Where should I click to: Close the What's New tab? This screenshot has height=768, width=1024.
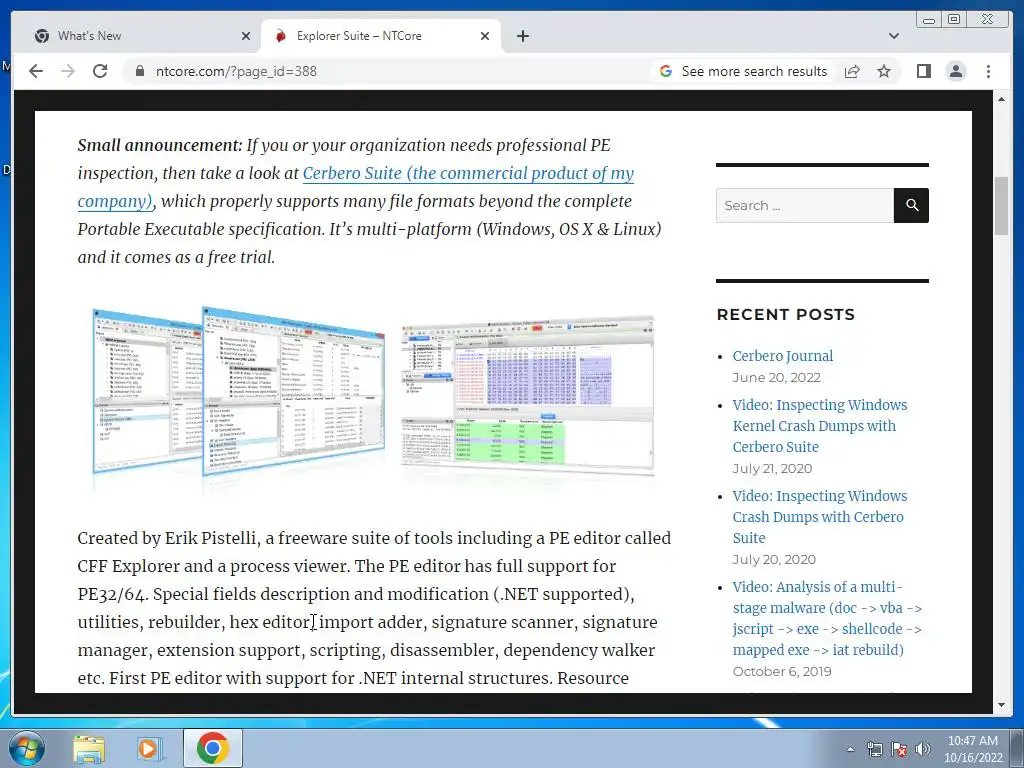pos(246,36)
